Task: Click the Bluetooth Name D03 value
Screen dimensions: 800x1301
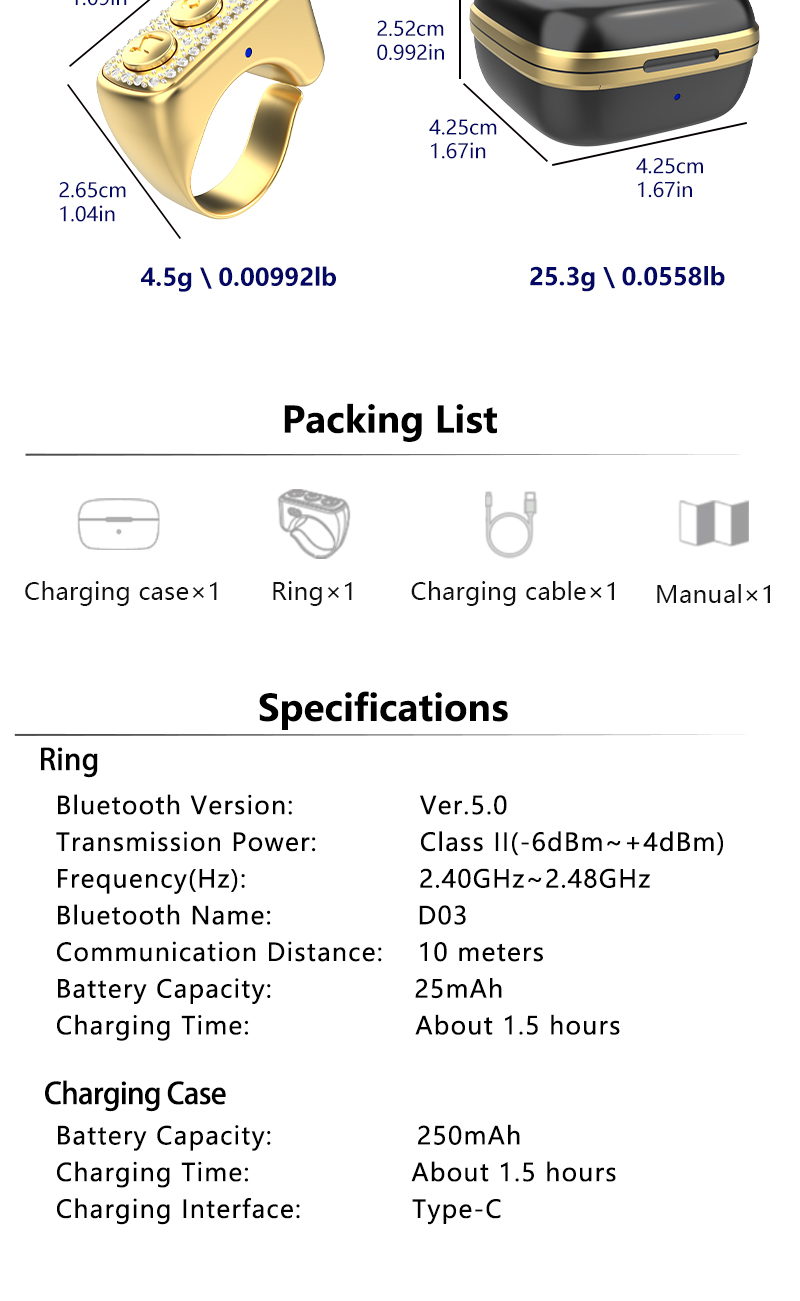Action: [443, 916]
